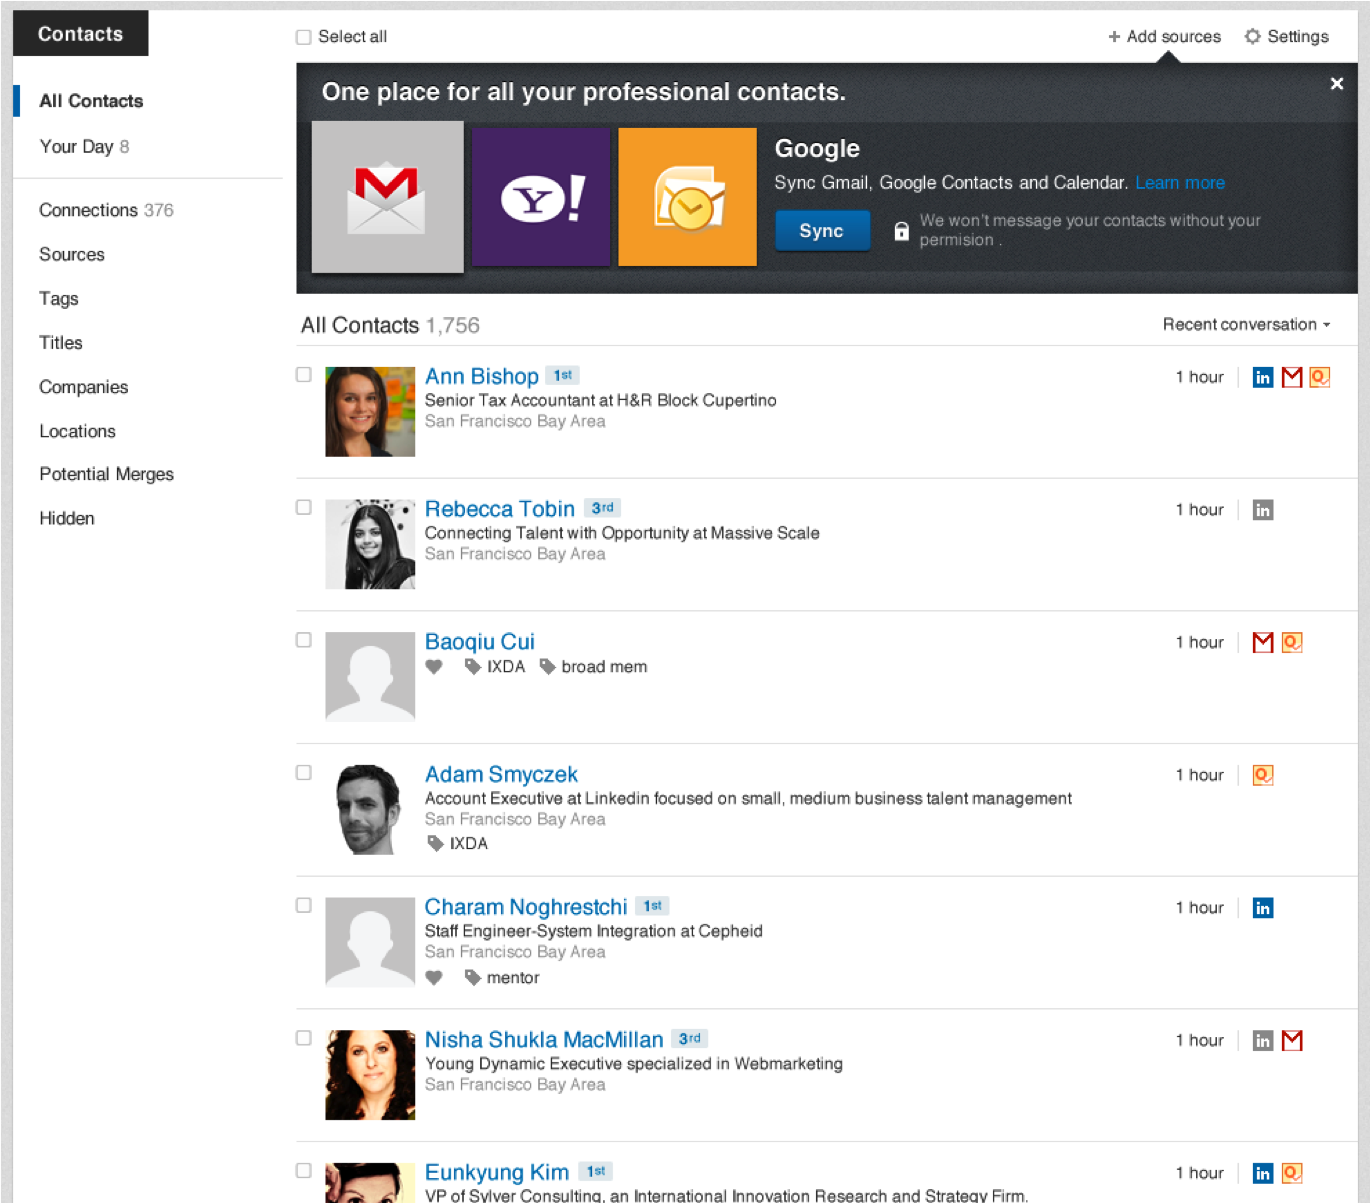Open Rebecca Tobin's profile name link
1371x1204 pixels.
(500, 509)
